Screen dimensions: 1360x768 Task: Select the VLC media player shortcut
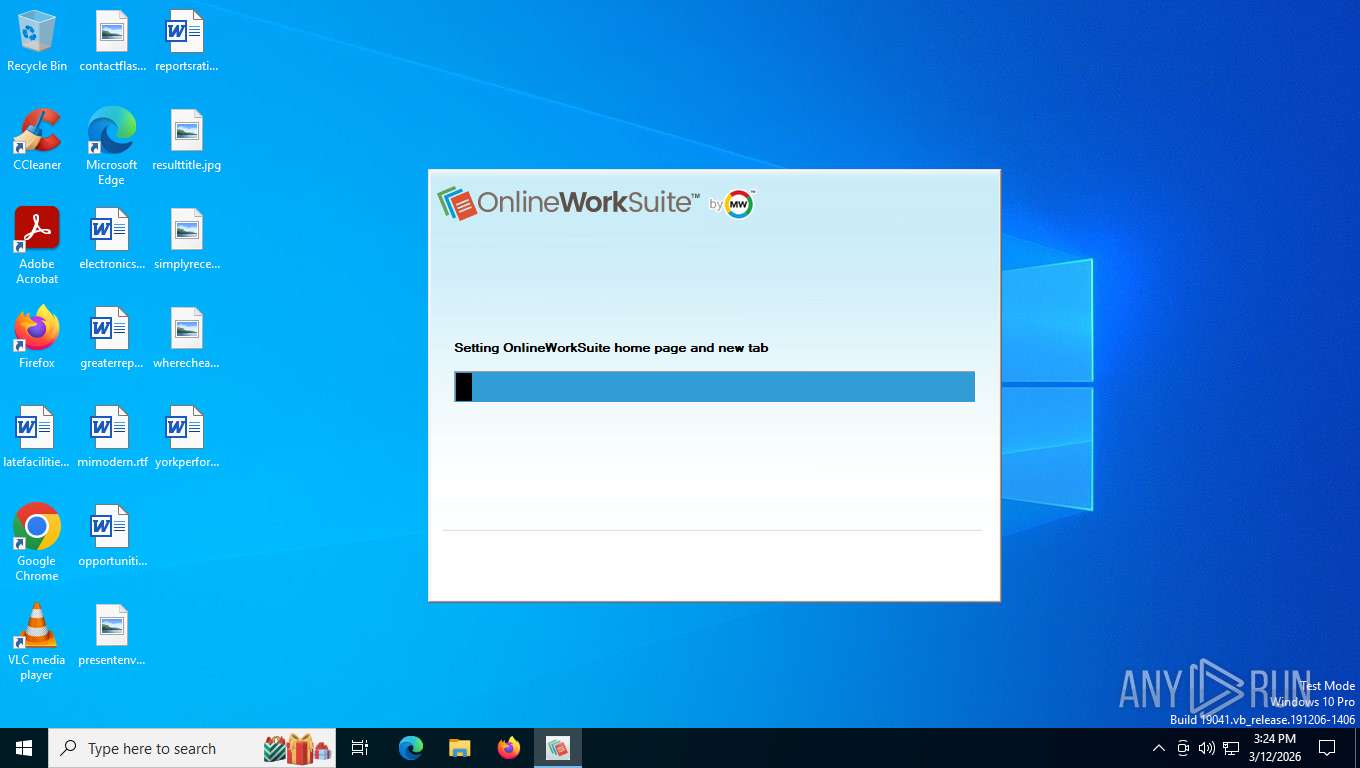(37, 642)
